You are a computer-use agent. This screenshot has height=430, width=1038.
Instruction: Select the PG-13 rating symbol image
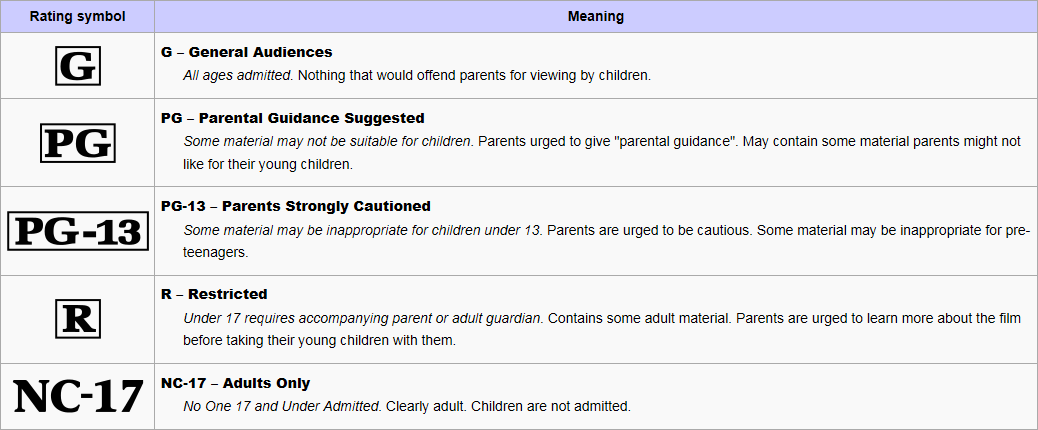click(x=77, y=231)
